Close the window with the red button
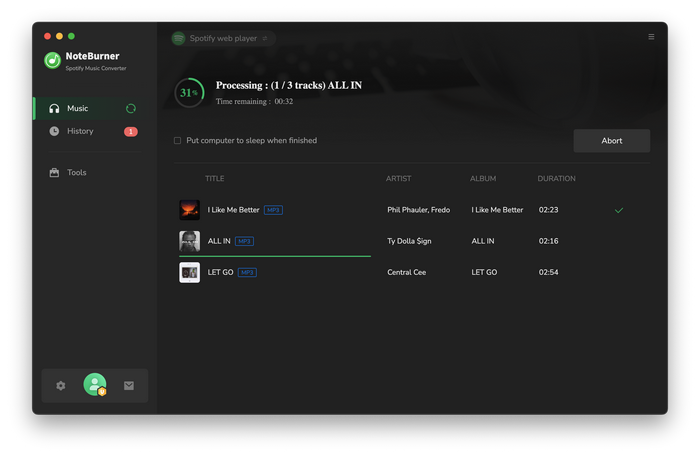Image resolution: width=700 pixels, height=457 pixels. click(47, 36)
